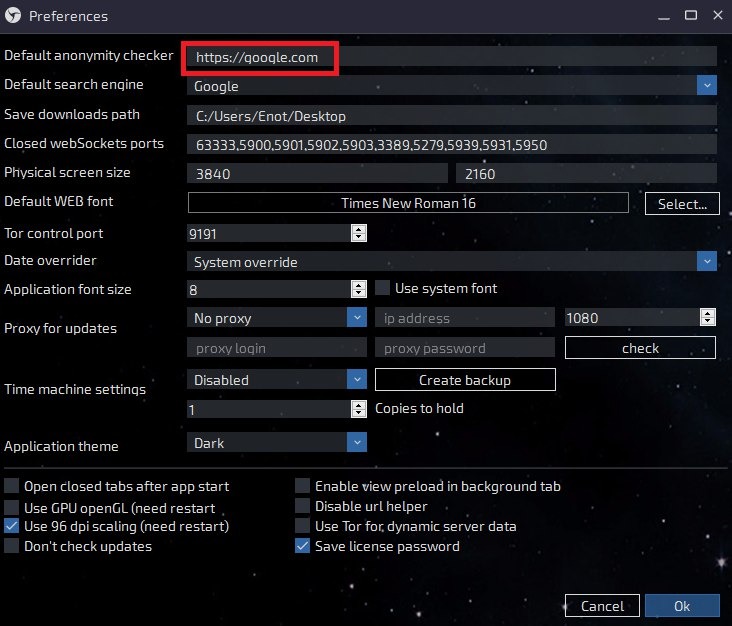Click the ip address proxy field
732x626 pixels.
pyautogui.click(x=465, y=318)
